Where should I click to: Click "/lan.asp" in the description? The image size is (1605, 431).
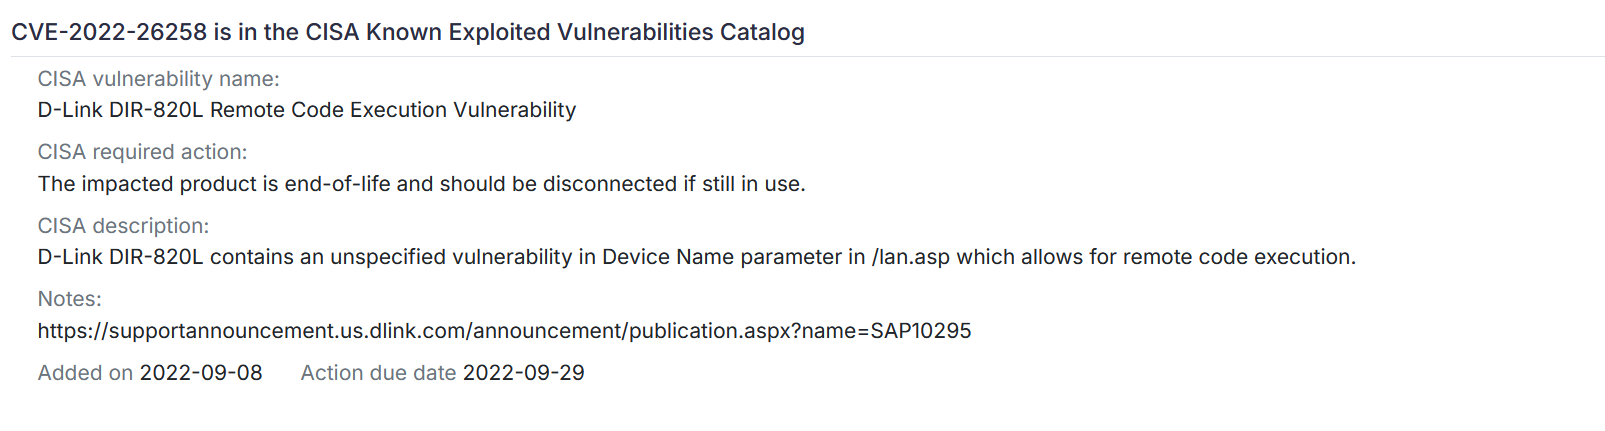pyautogui.click(x=911, y=257)
